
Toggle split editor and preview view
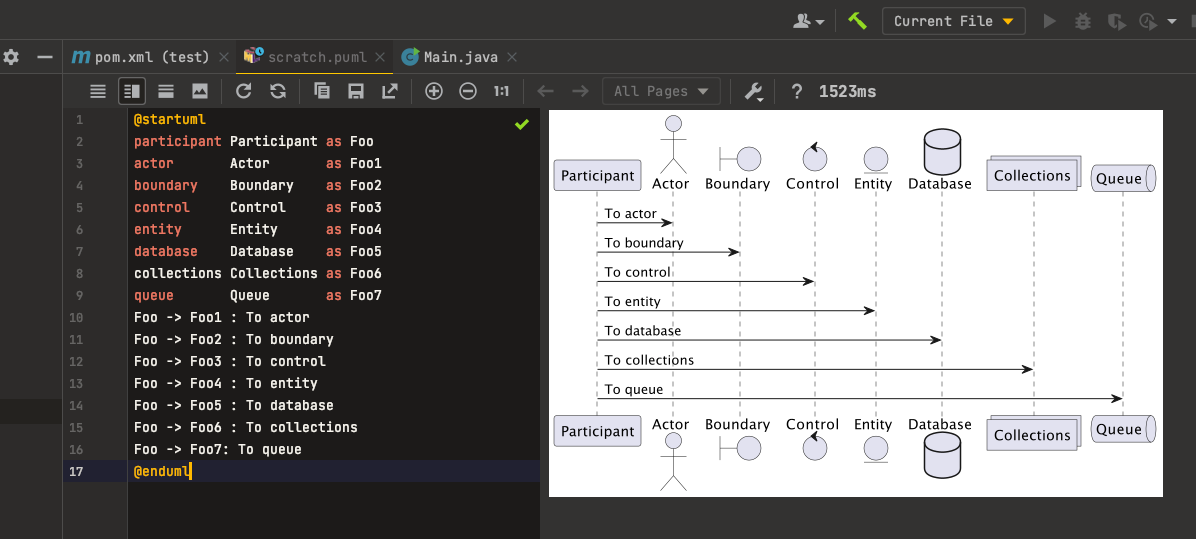point(132,91)
